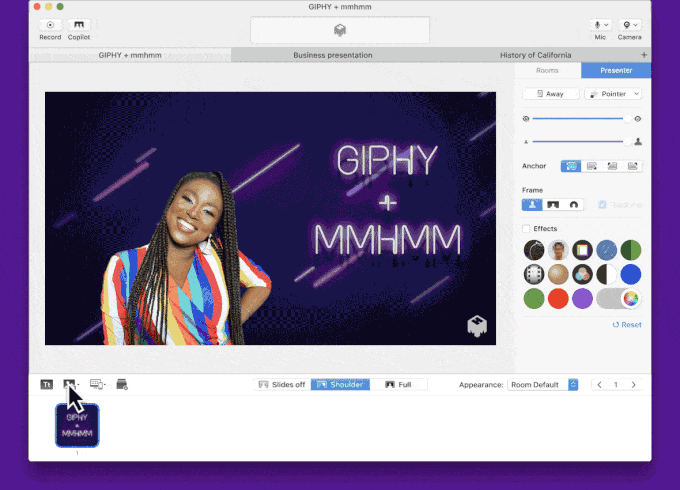The width and height of the screenshot is (680, 490).
Task: Open the Appearance Room Default dropdown
Action: coord(543,385)
